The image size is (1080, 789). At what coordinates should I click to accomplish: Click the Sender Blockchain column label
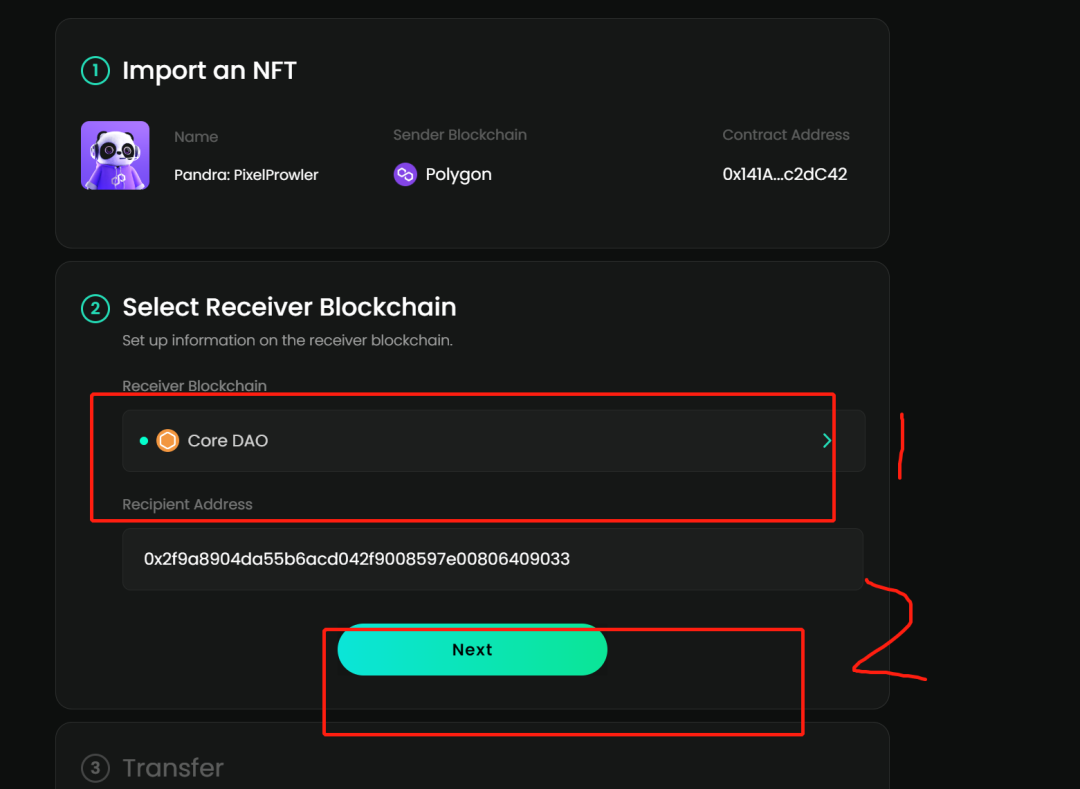pos(460,135)
